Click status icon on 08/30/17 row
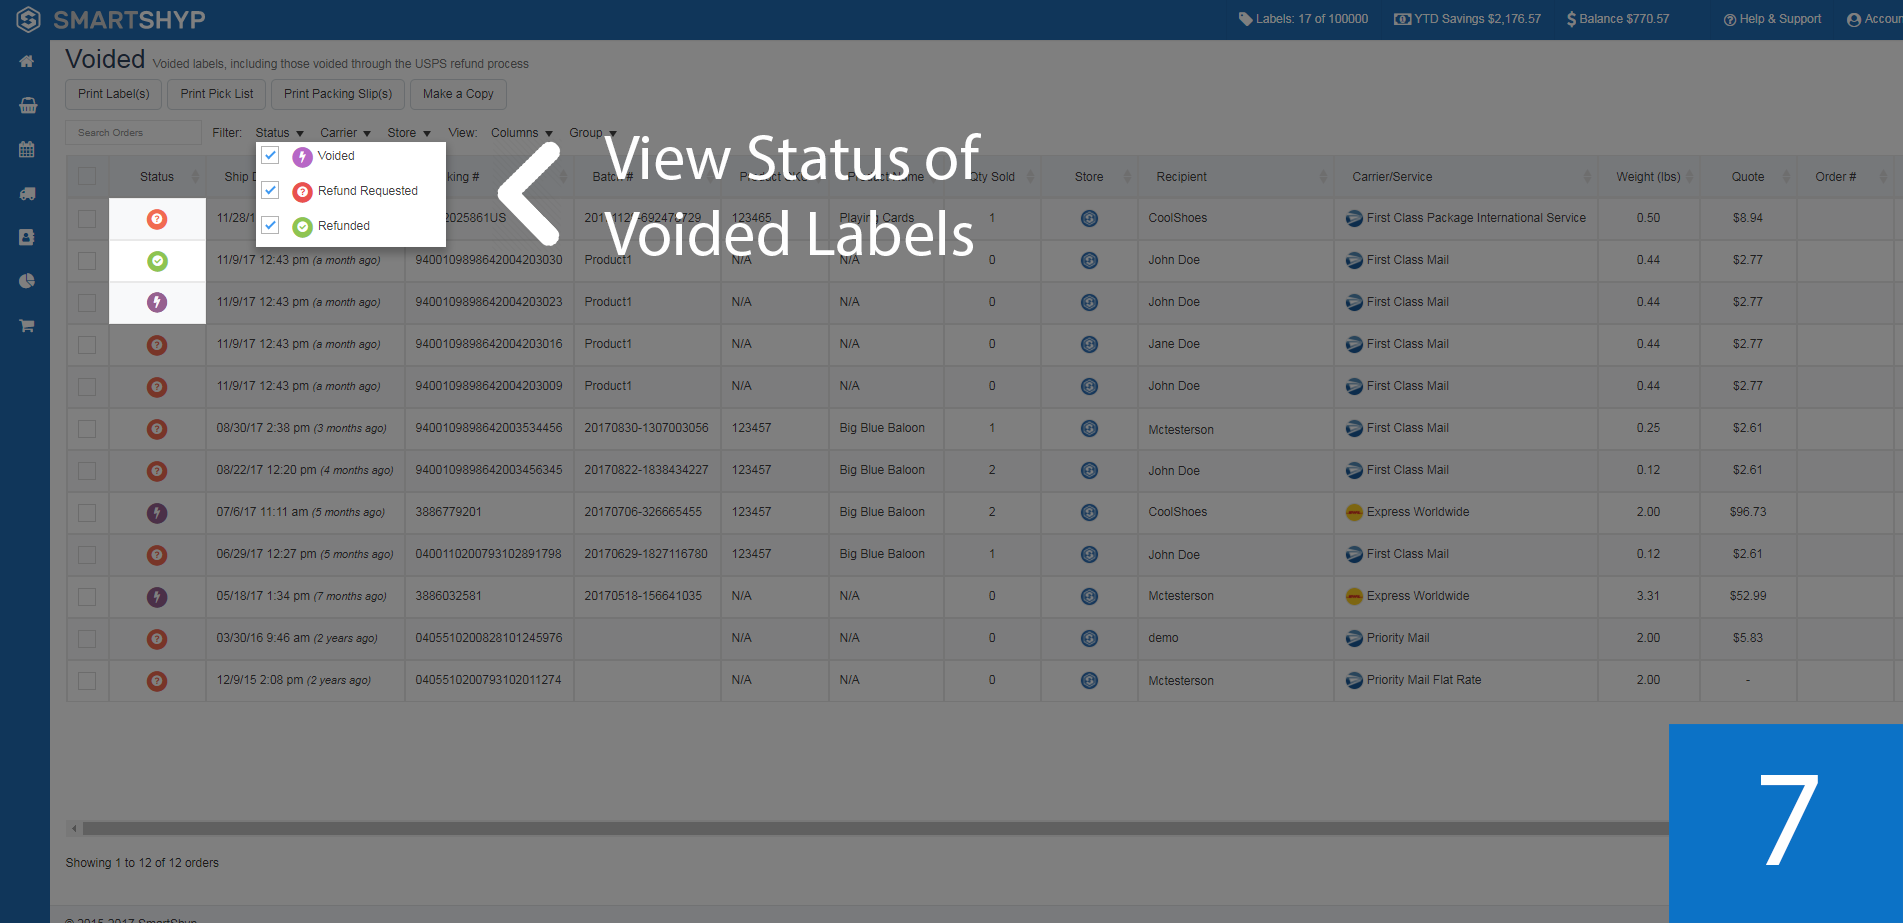This screenshot has width=1903, height=923. [x=157, y=429]
